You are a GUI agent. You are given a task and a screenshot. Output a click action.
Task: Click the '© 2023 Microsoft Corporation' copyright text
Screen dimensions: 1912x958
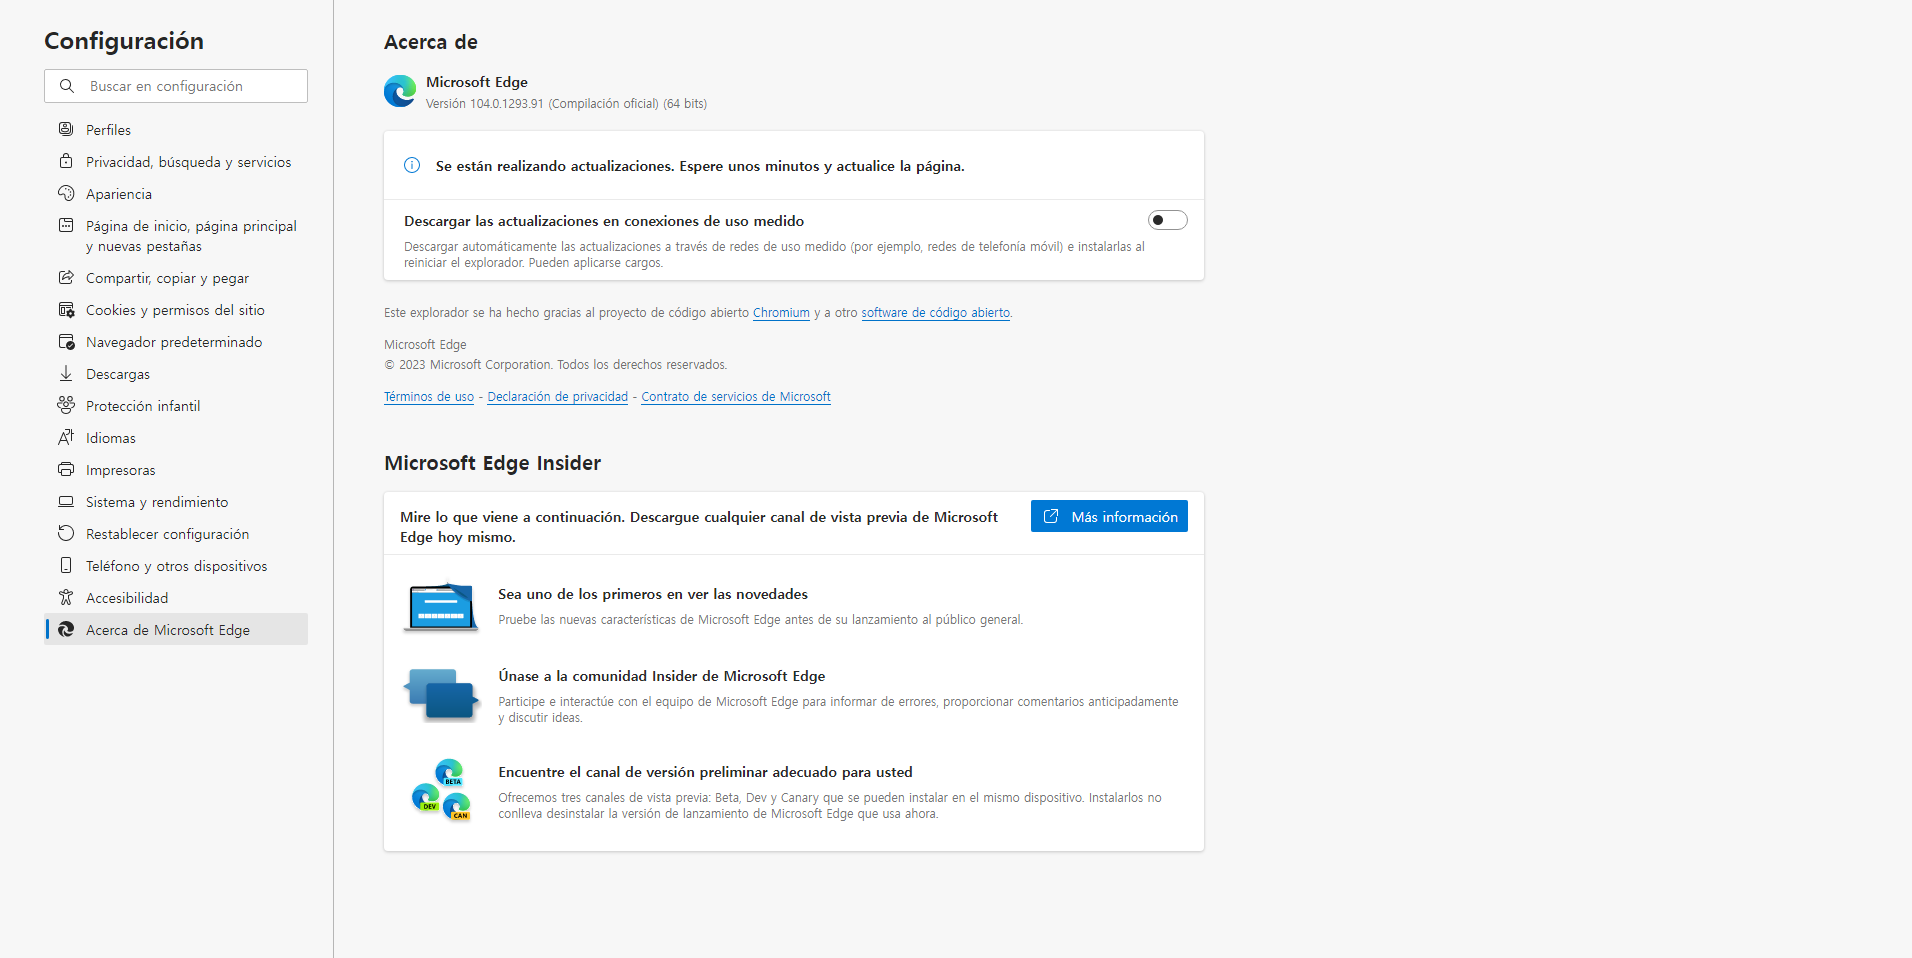556,365
